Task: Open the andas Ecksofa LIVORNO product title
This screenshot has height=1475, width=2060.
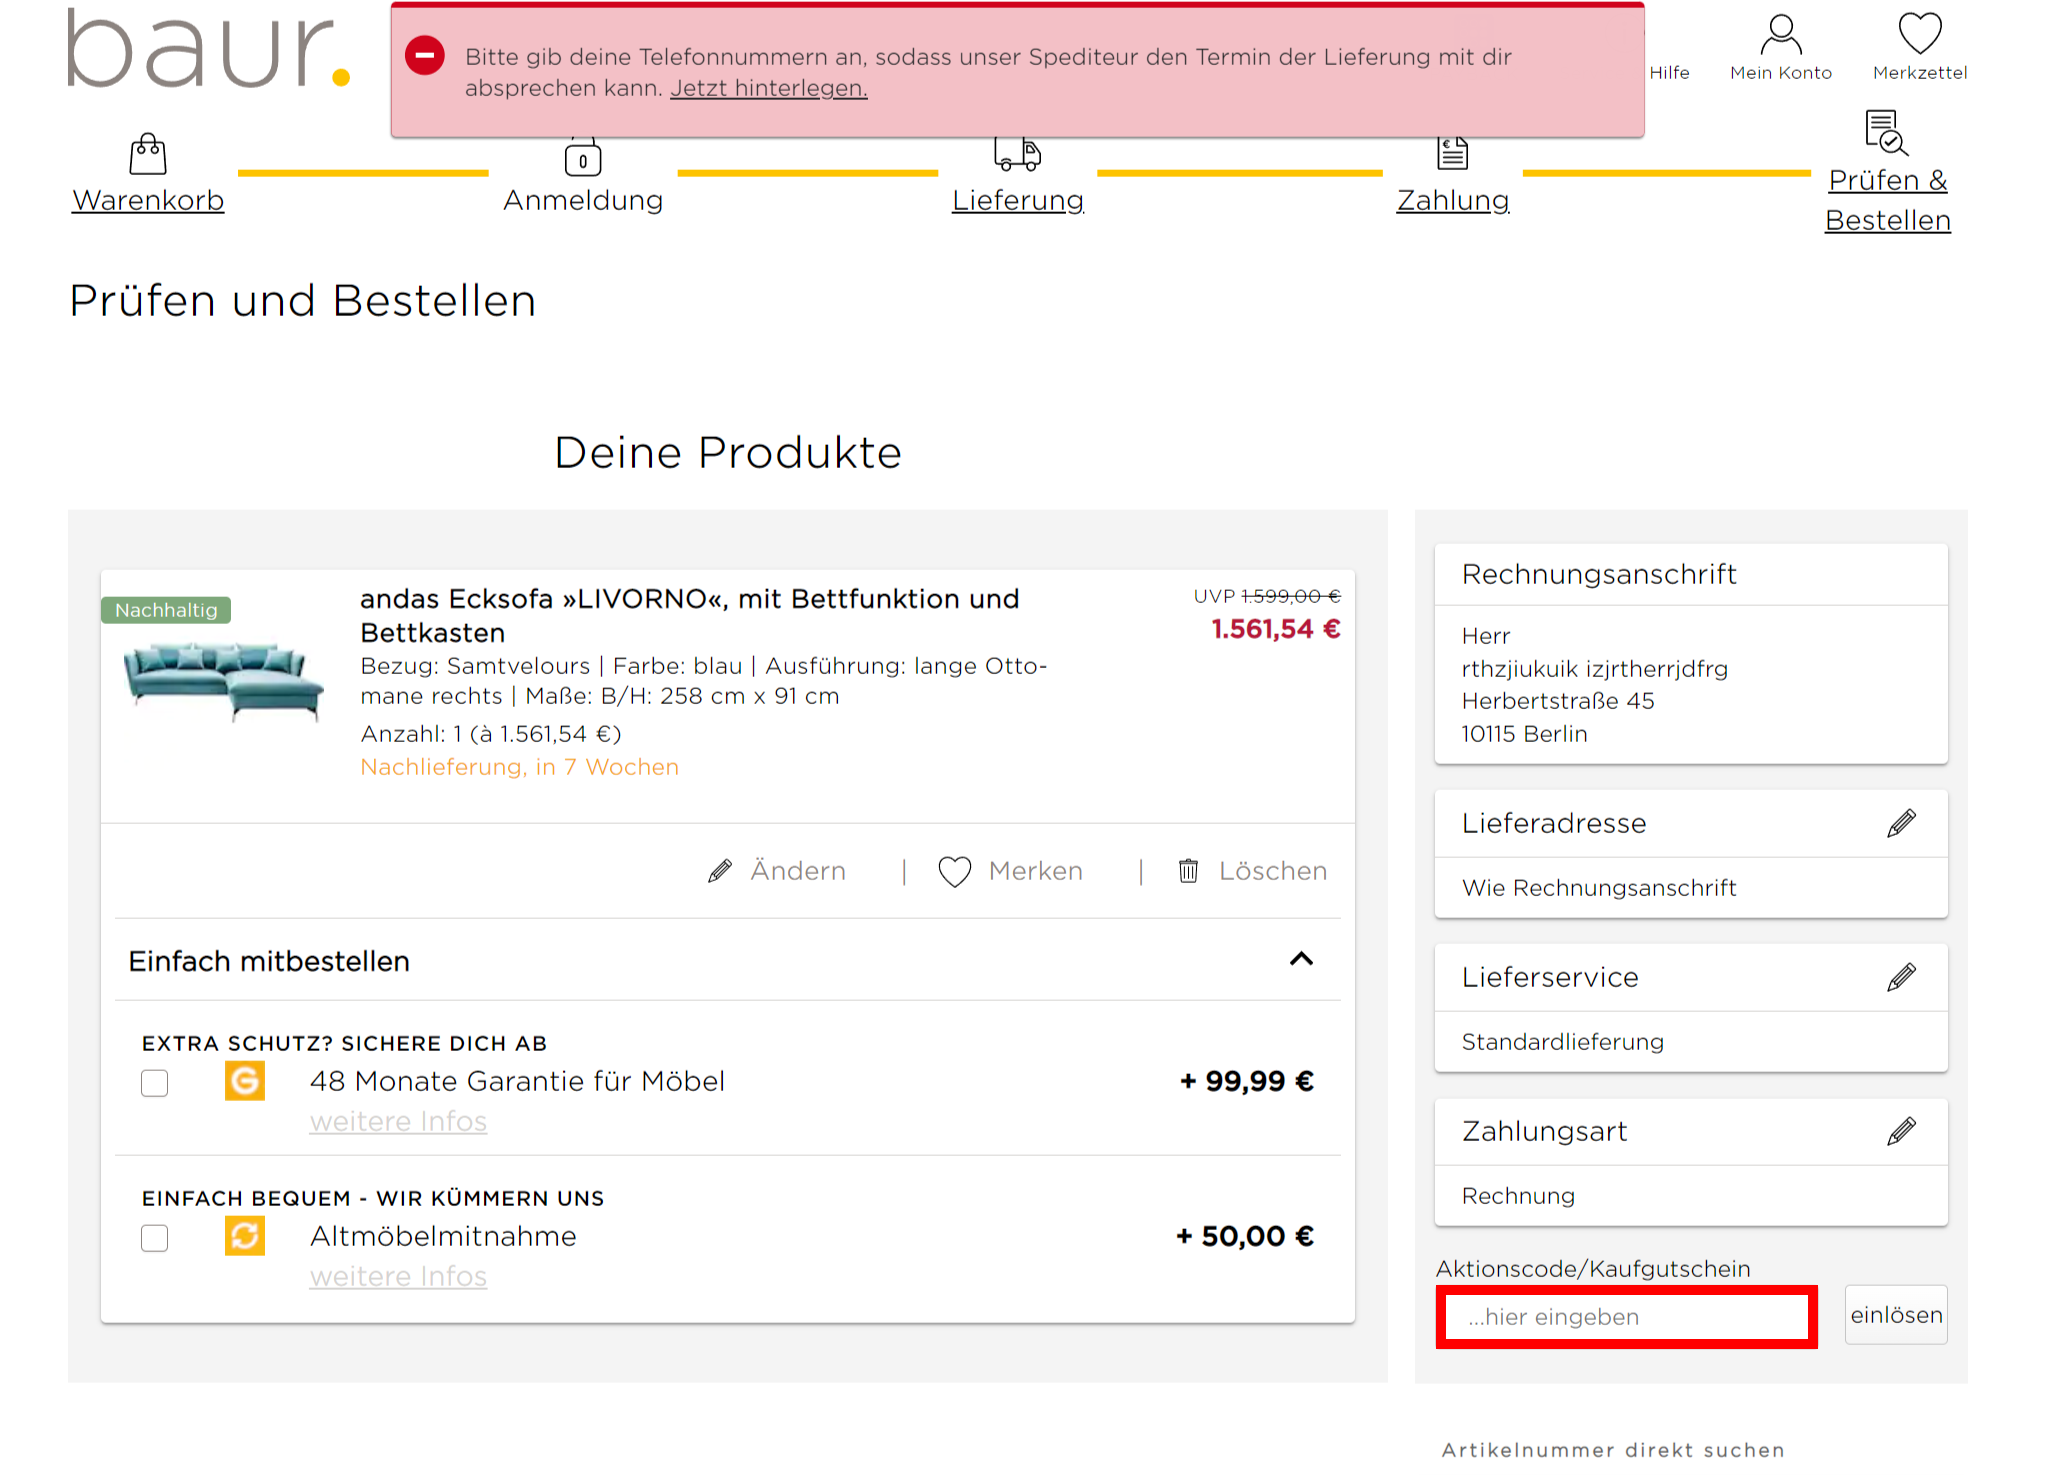Action: tap(690, 615)
